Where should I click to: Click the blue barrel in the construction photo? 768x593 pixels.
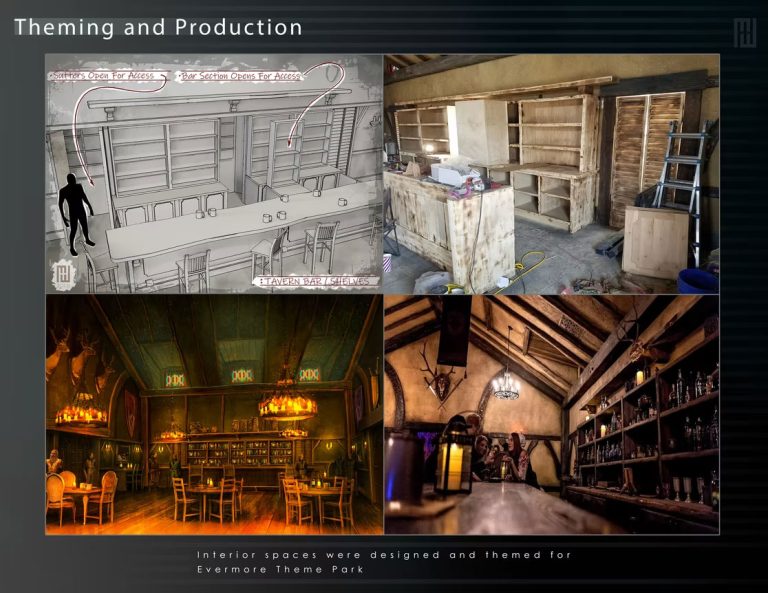[x=698, y=280]
